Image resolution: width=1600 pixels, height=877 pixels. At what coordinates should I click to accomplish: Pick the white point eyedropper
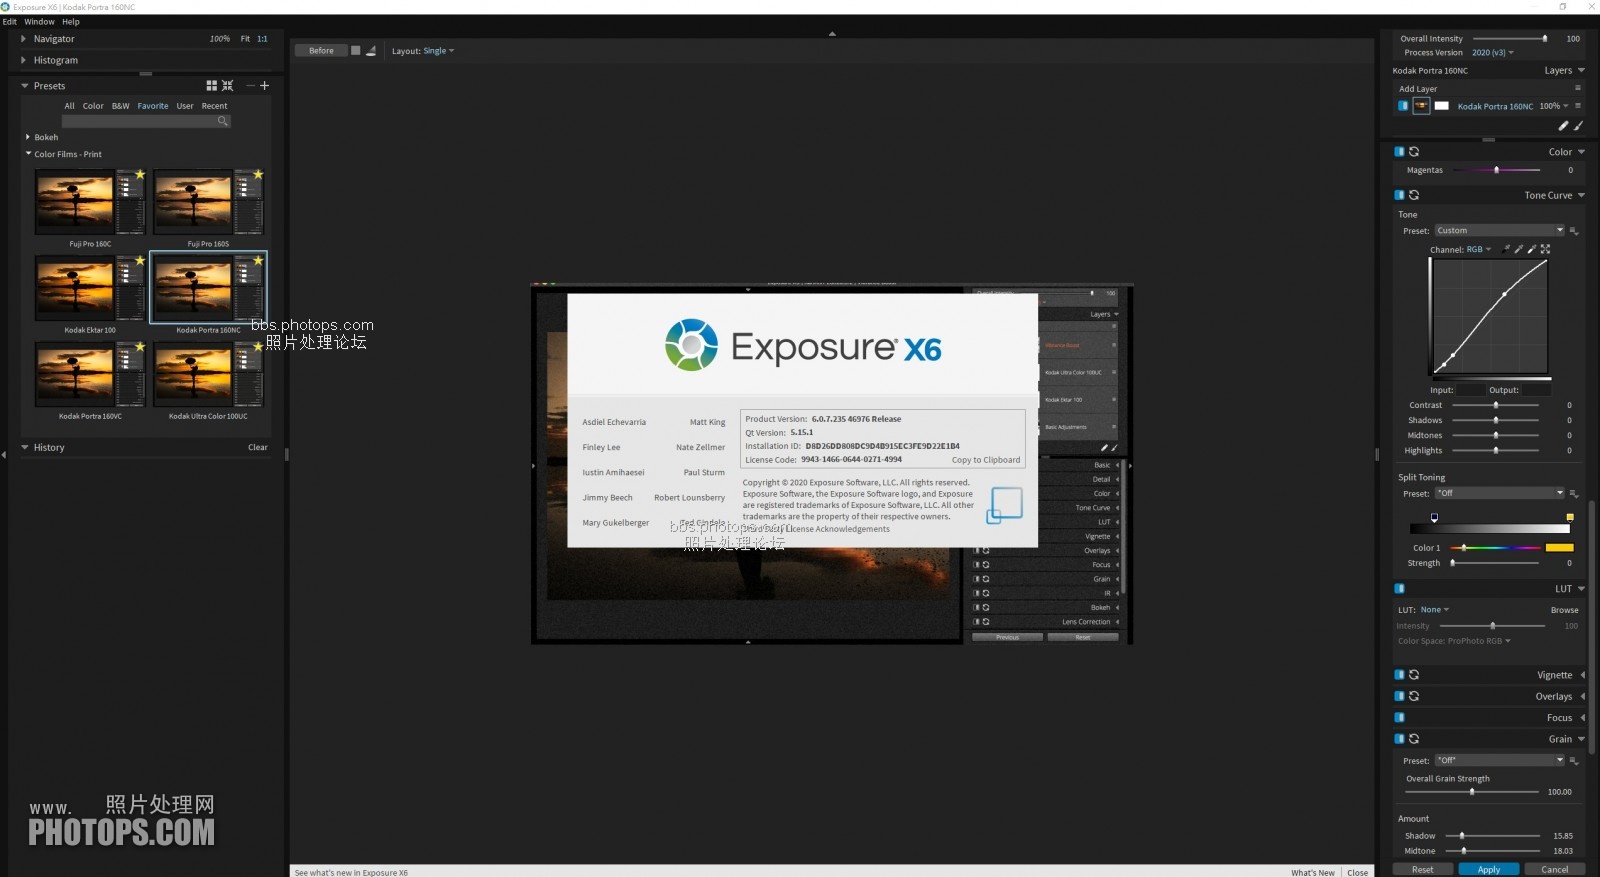coord(1532,249)
